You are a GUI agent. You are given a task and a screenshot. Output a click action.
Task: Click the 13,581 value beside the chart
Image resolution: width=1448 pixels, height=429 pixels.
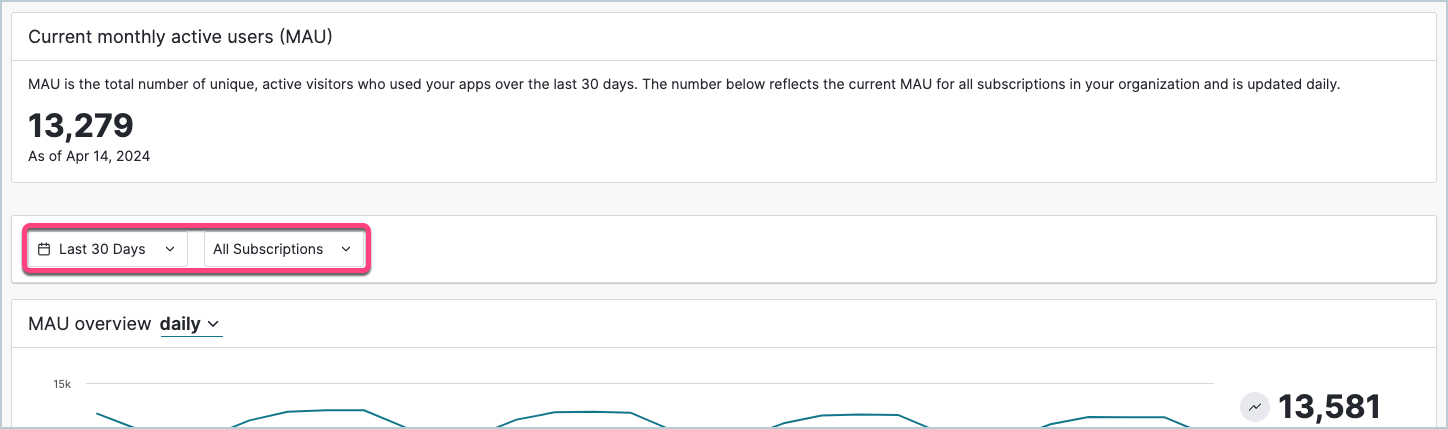(x=1330, y=407)
